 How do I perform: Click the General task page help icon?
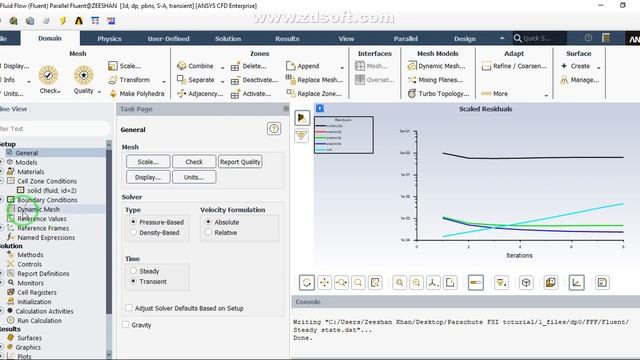click(274, 129)
